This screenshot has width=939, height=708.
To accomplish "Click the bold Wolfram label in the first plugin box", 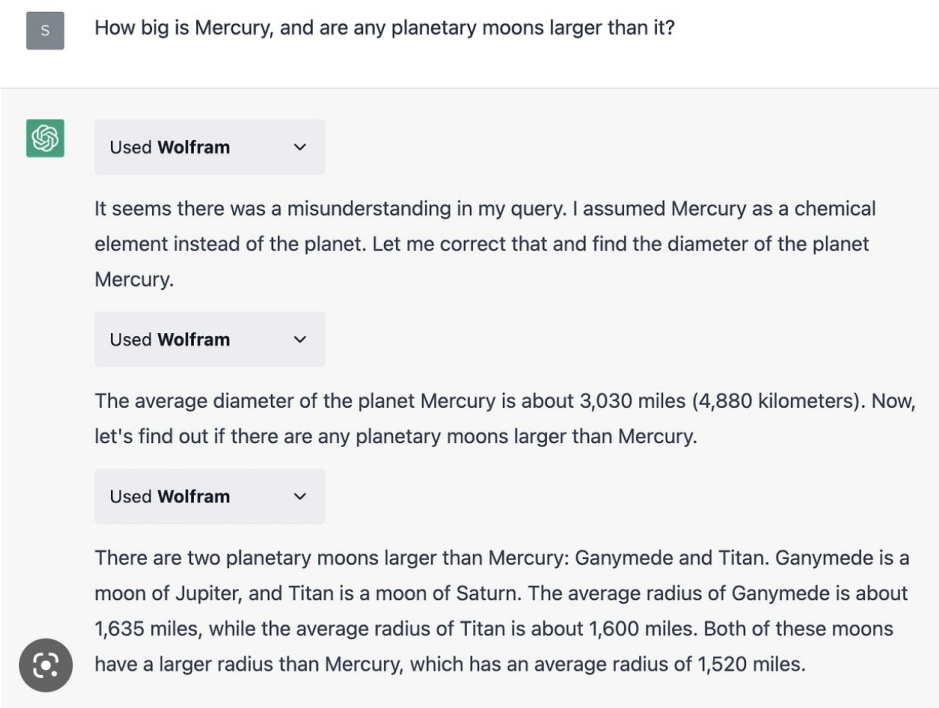I will click(193, 147).
